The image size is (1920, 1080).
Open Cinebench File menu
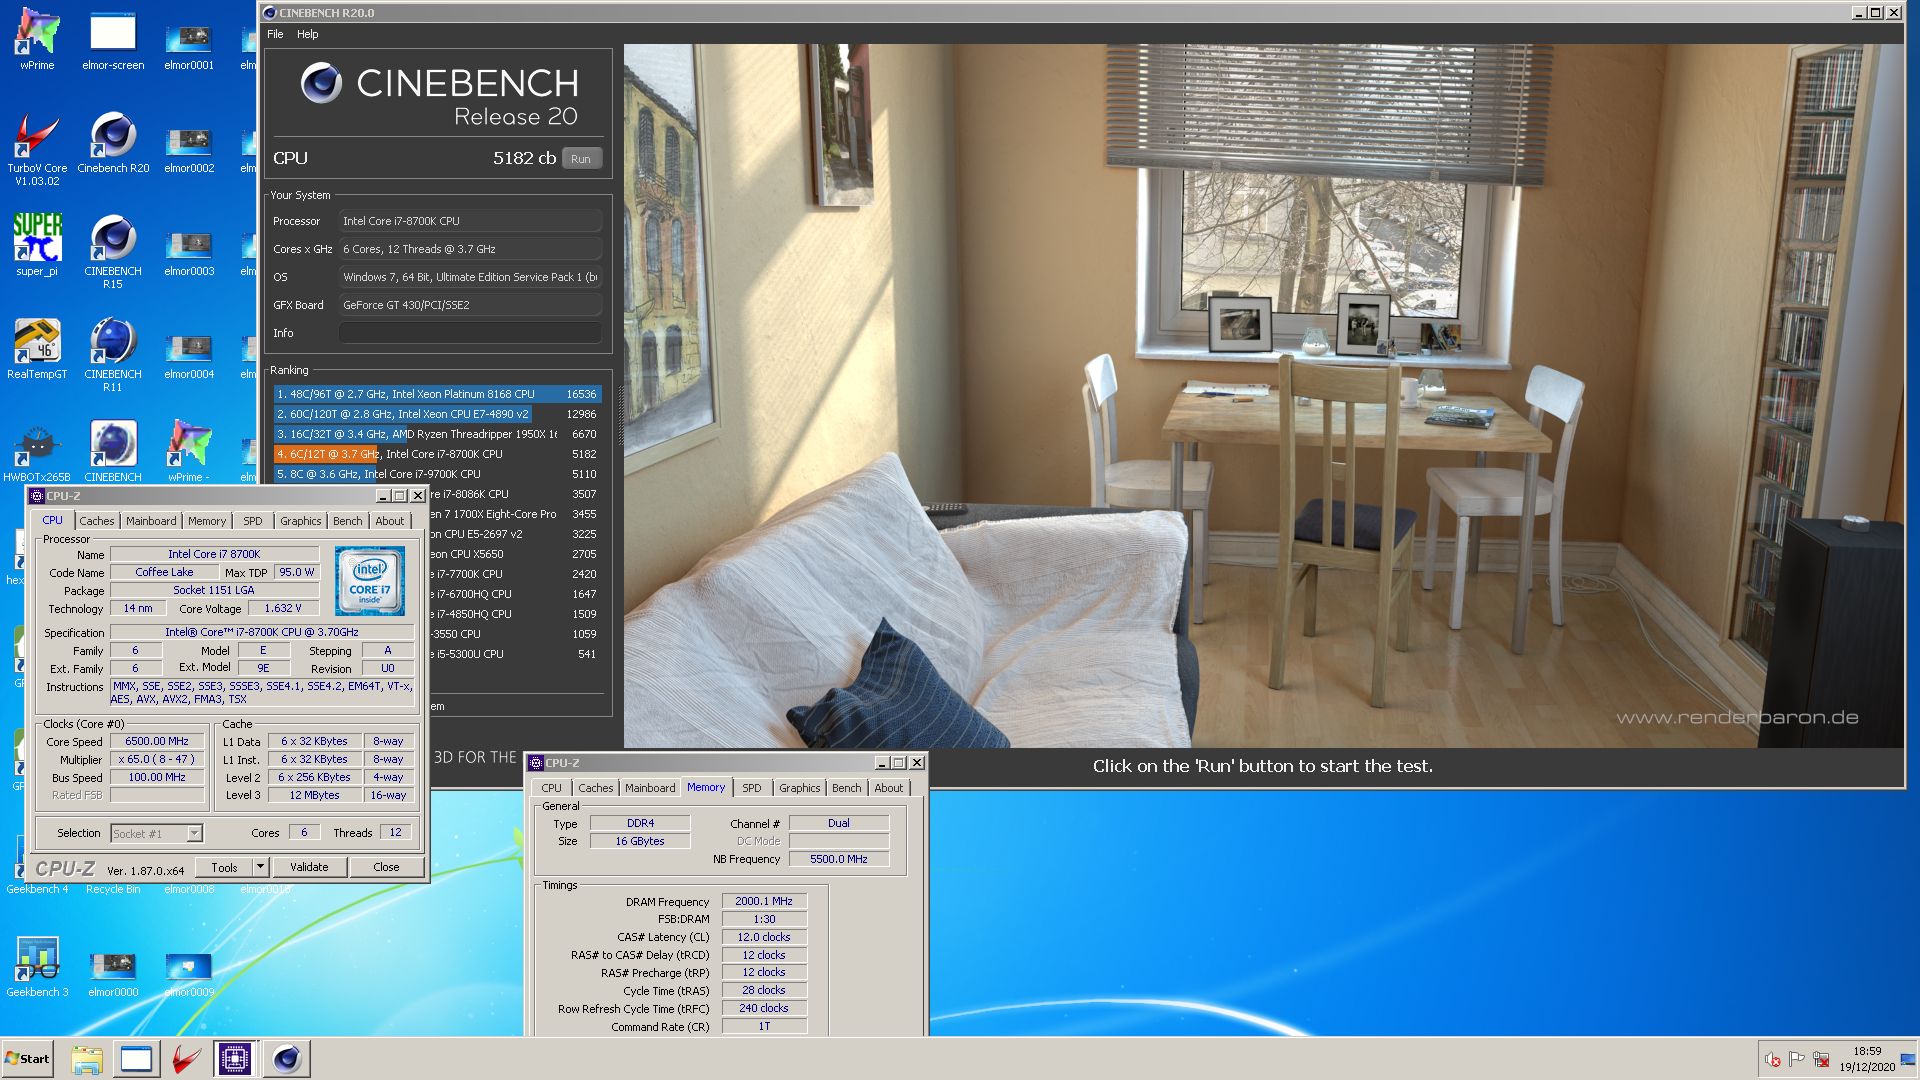(275, 34)
